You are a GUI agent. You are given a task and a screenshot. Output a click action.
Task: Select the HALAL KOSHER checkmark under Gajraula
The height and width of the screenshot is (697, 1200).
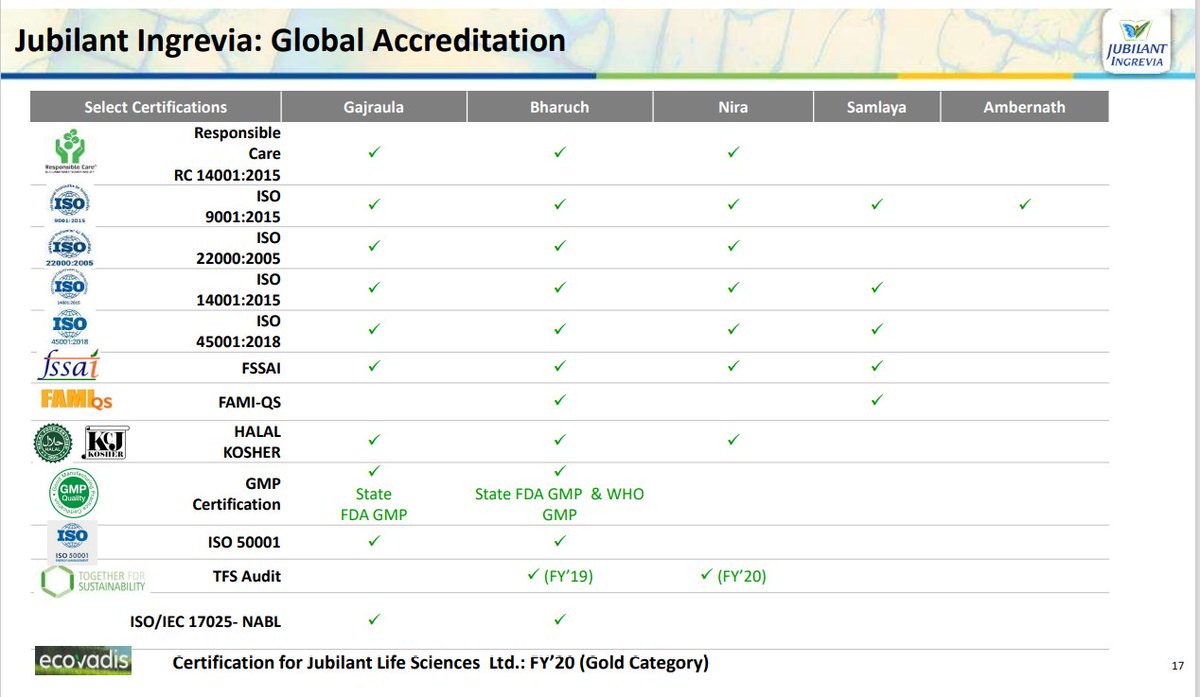click(x=373, y=439)
